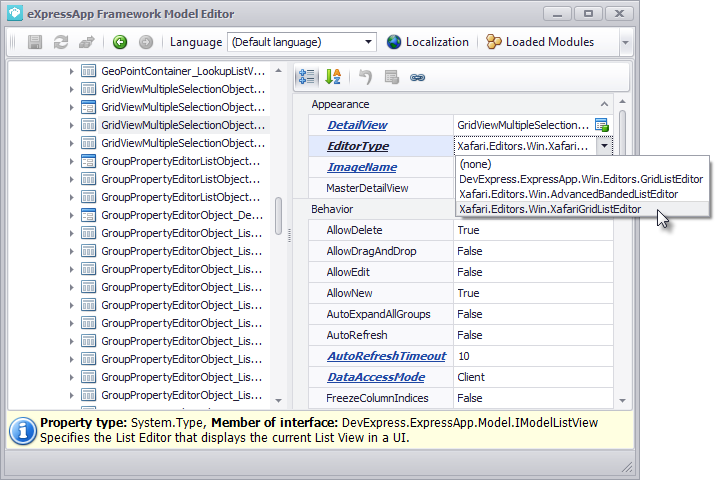The image size is (715, 480).
Task: Expand the GeoPointContainer_LookupListV node
Action: [x=71, y=71]
